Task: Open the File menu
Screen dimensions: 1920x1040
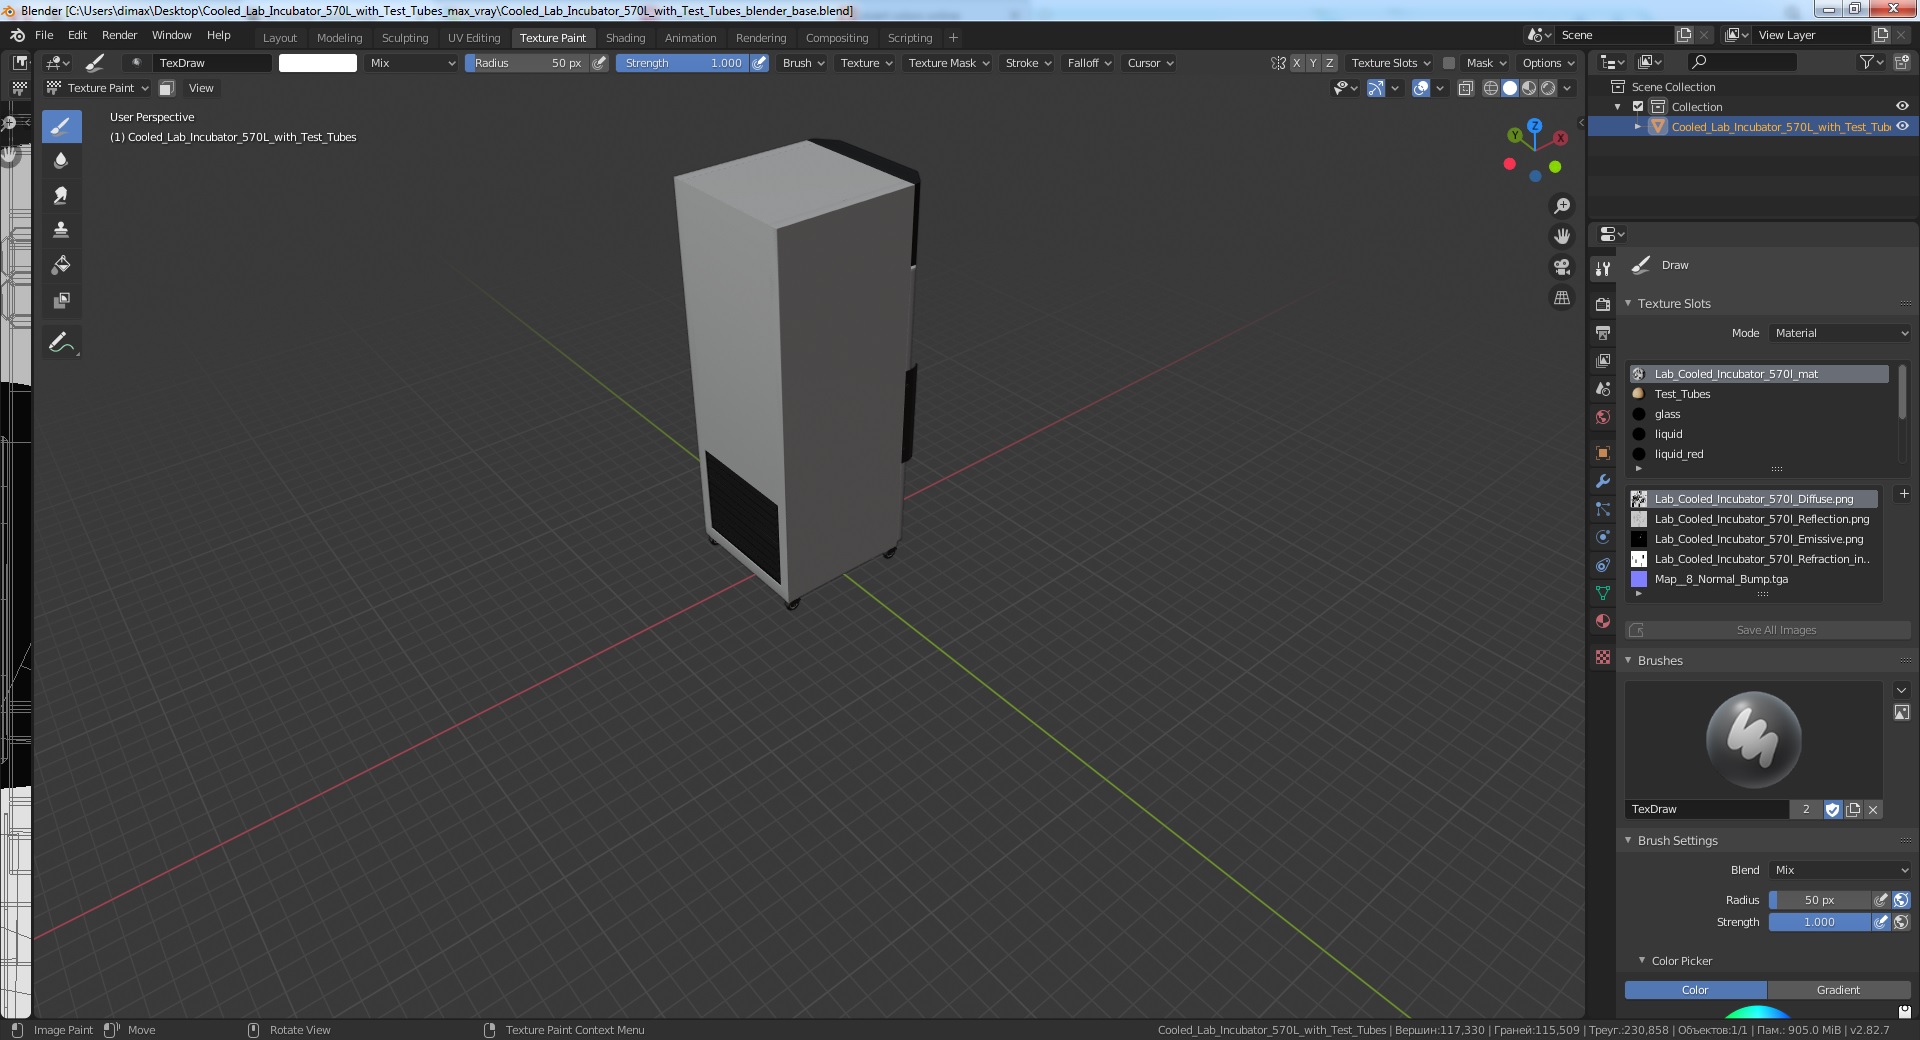Action: pyautogui.click(x=44, y=35)
